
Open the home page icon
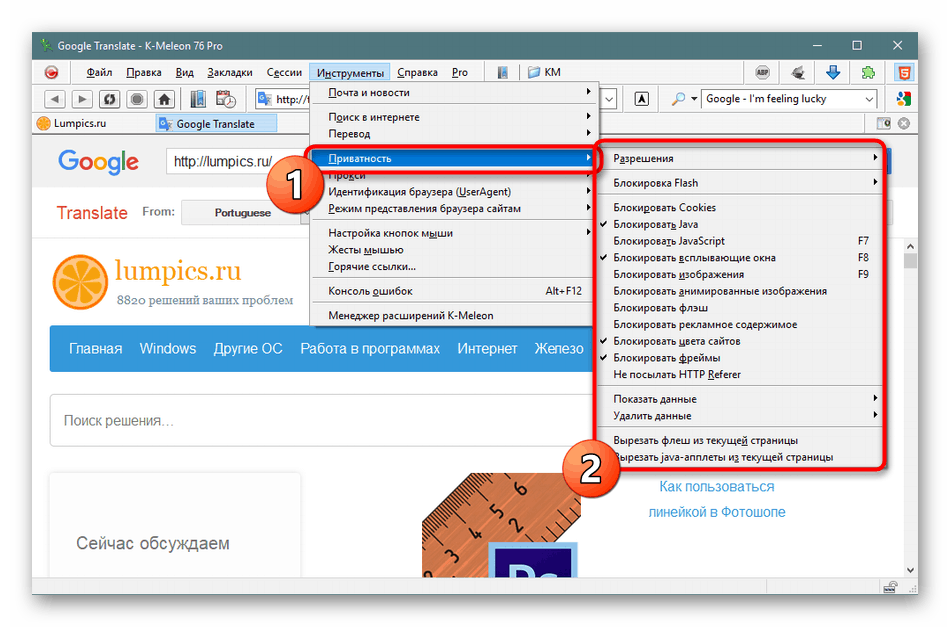[164, 99]
